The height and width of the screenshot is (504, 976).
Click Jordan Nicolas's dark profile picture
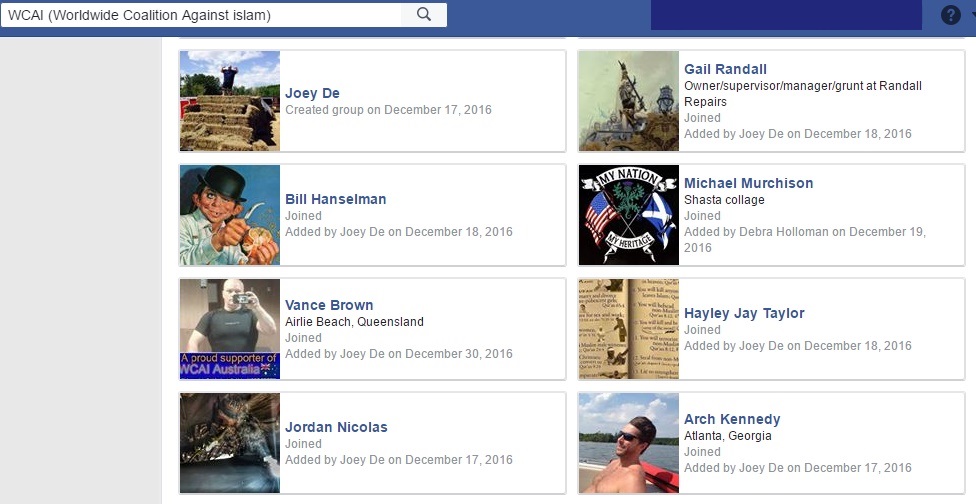coord(230,443)
